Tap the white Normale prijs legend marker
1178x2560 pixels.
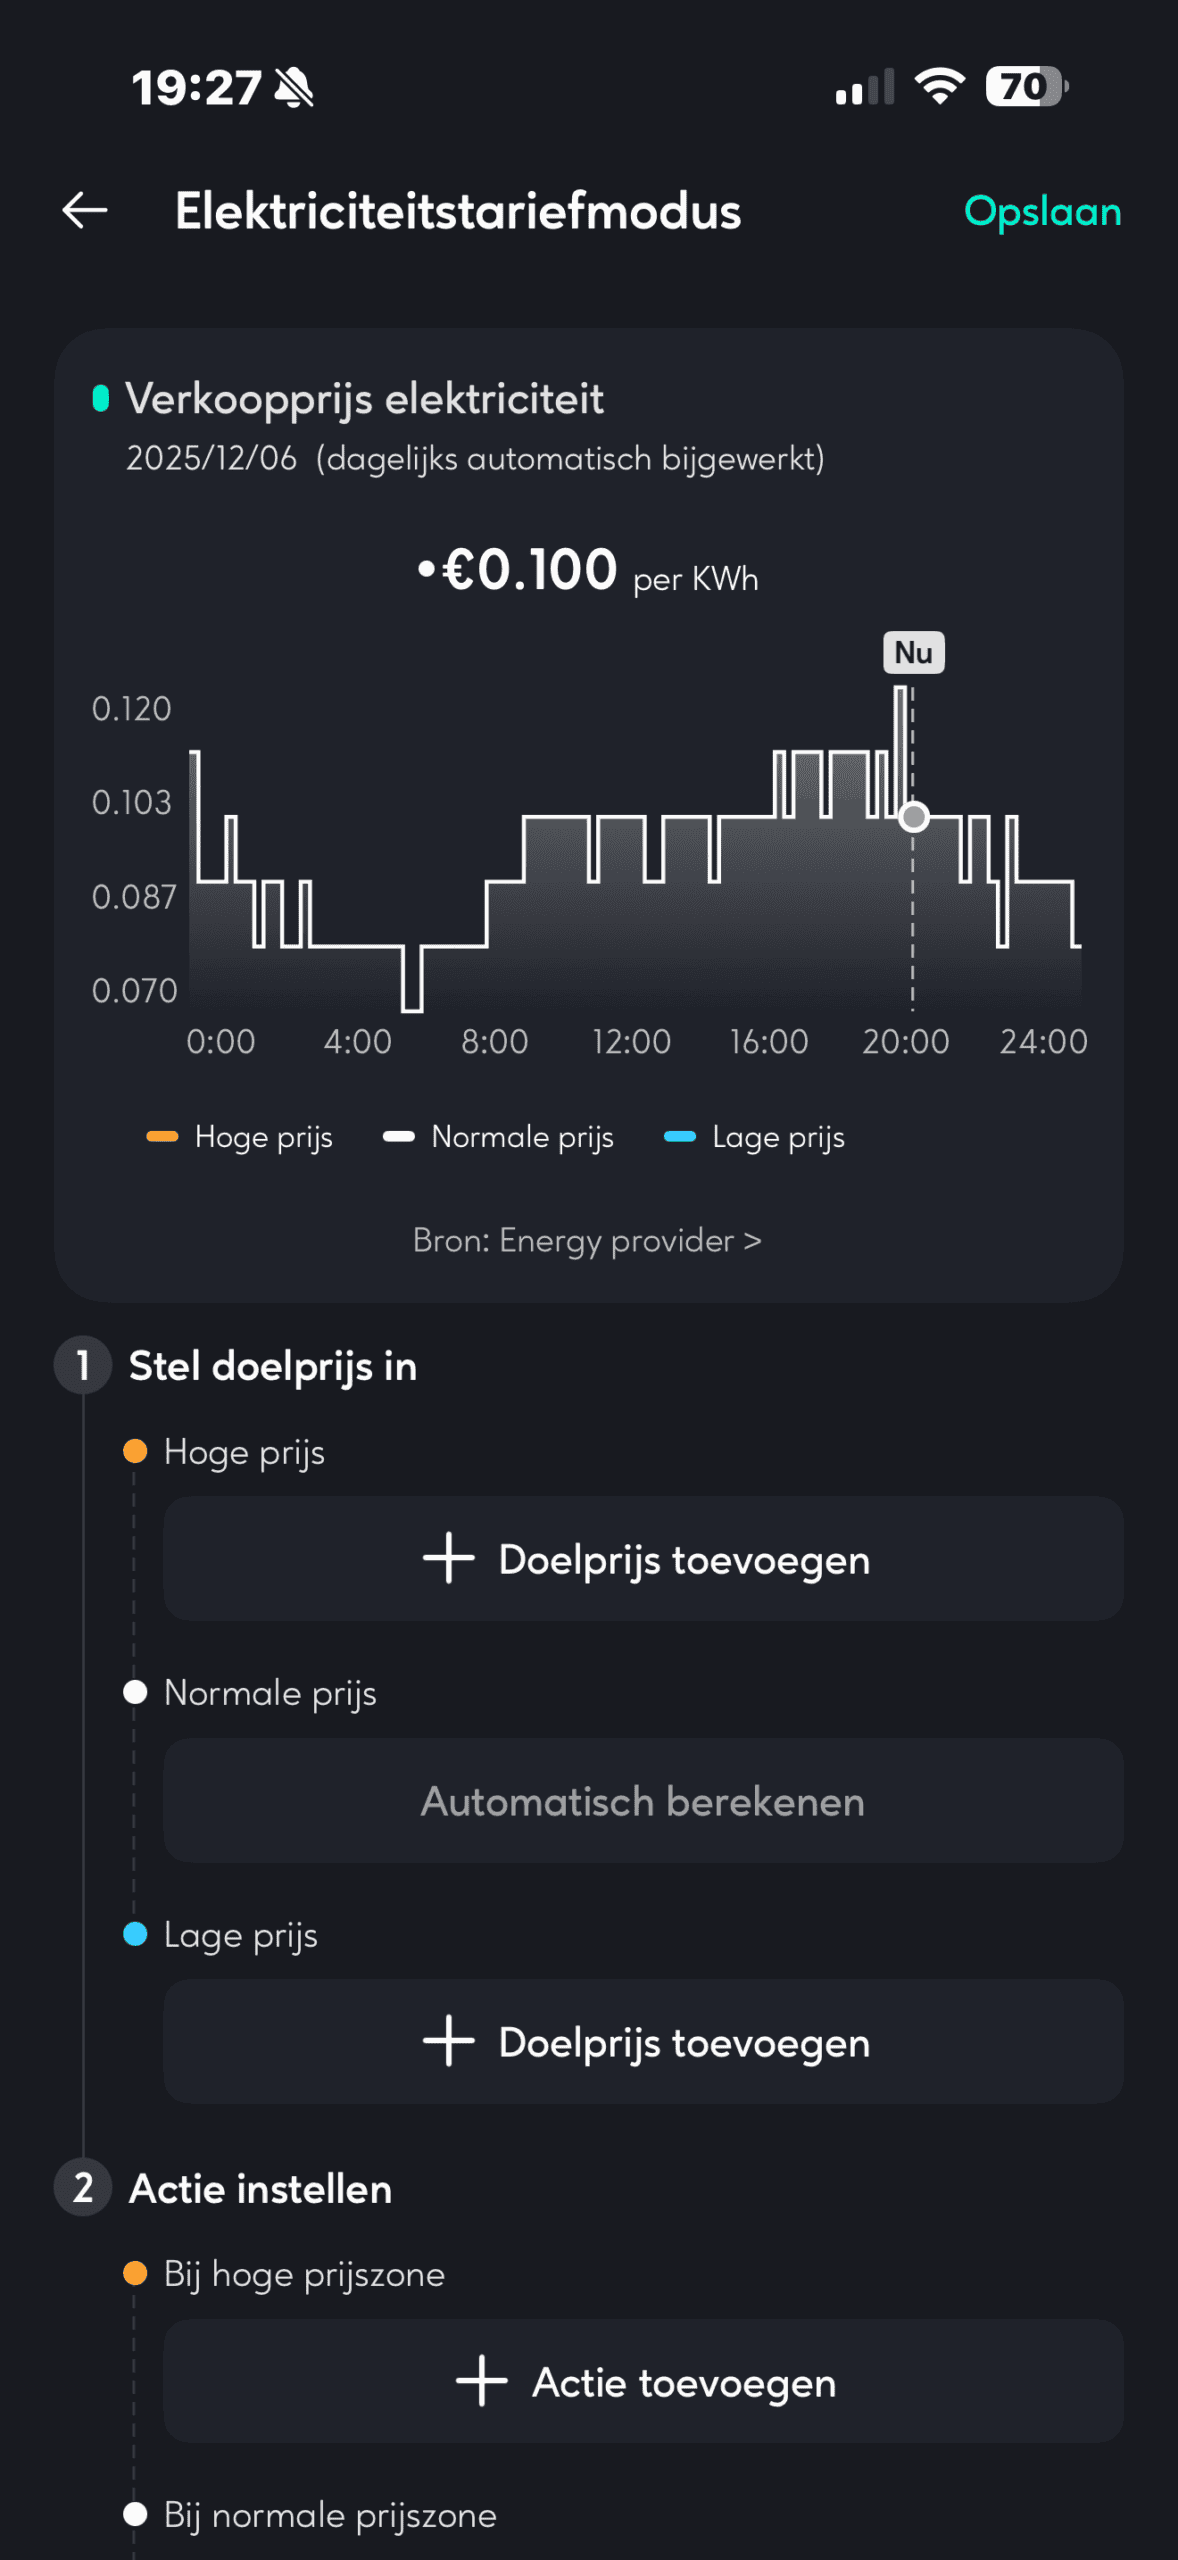(x=398, y=1137)
